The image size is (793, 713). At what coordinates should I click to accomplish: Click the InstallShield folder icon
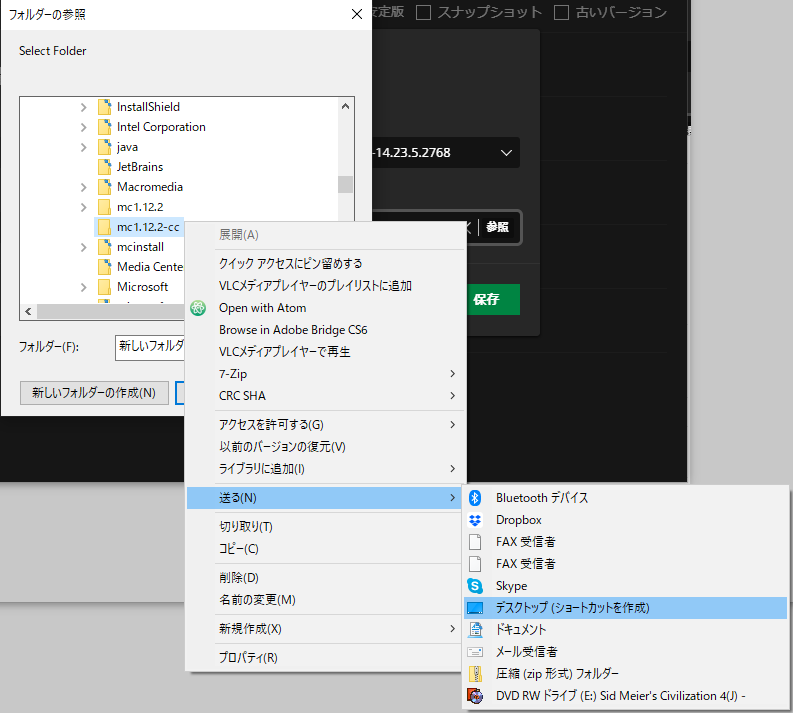(x=105, y=107)
